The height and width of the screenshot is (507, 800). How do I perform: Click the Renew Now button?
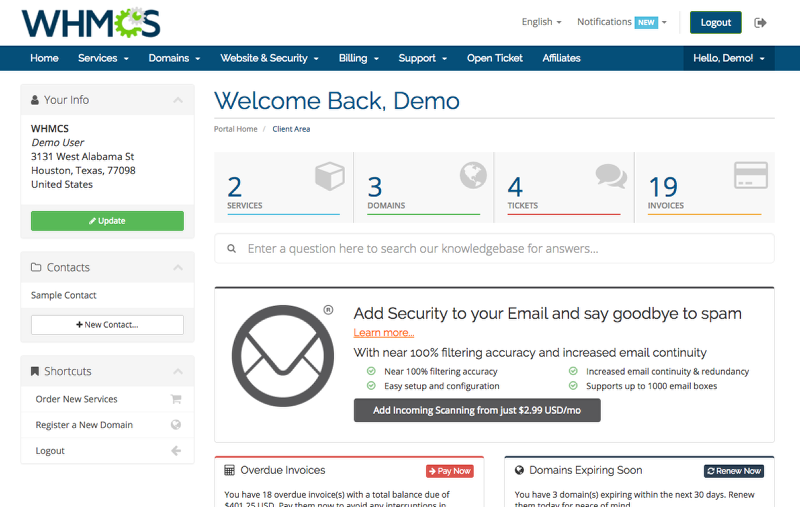(x=734, y=471)
